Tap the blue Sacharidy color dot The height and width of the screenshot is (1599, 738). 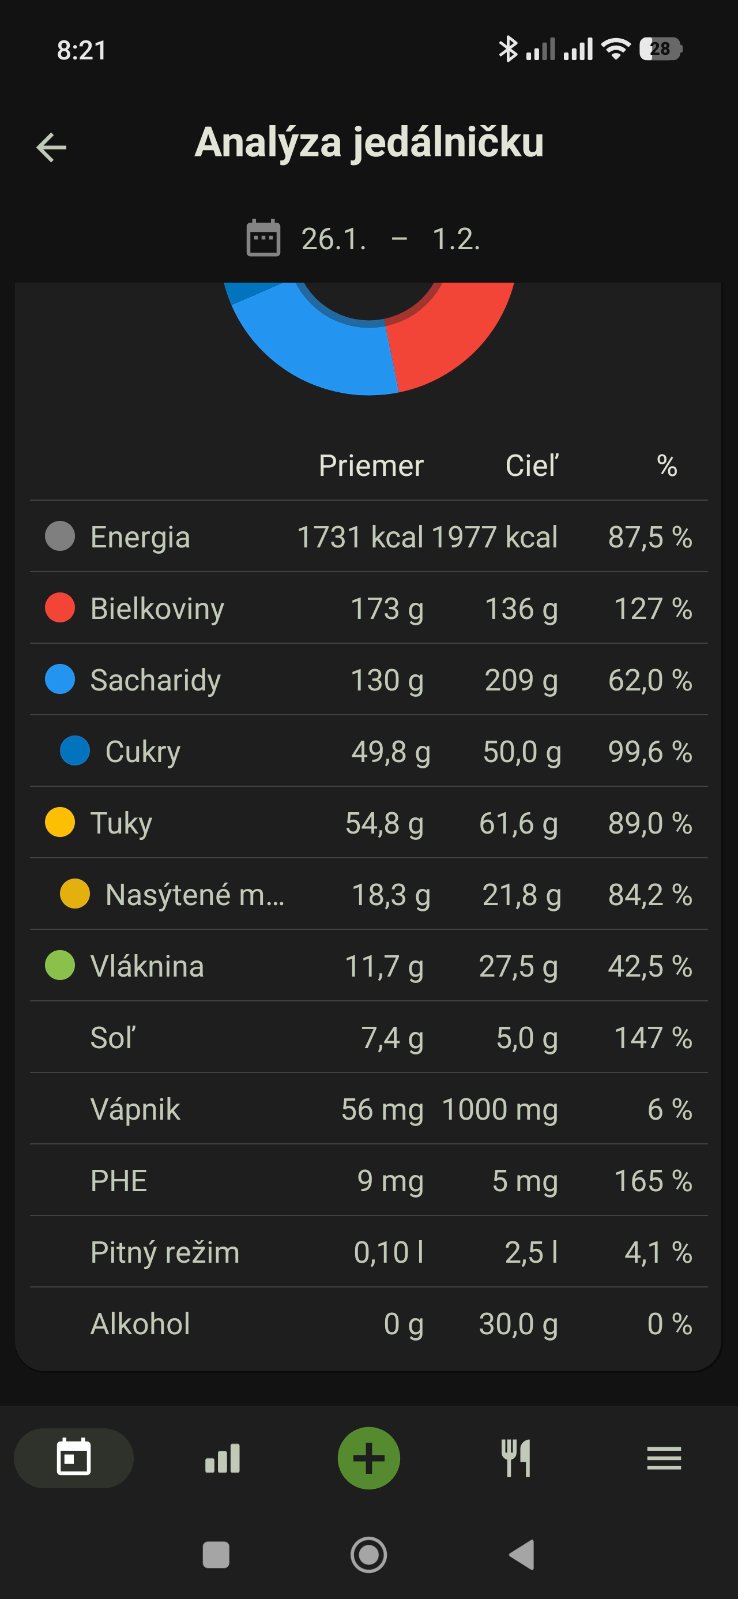point(60,680)
